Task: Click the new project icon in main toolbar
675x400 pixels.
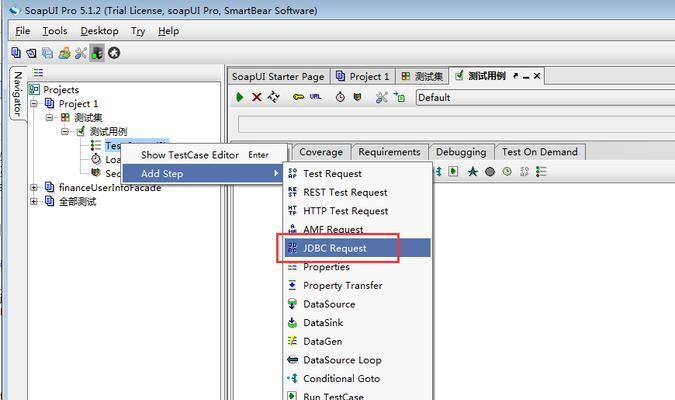Action: tap(16, 53)
